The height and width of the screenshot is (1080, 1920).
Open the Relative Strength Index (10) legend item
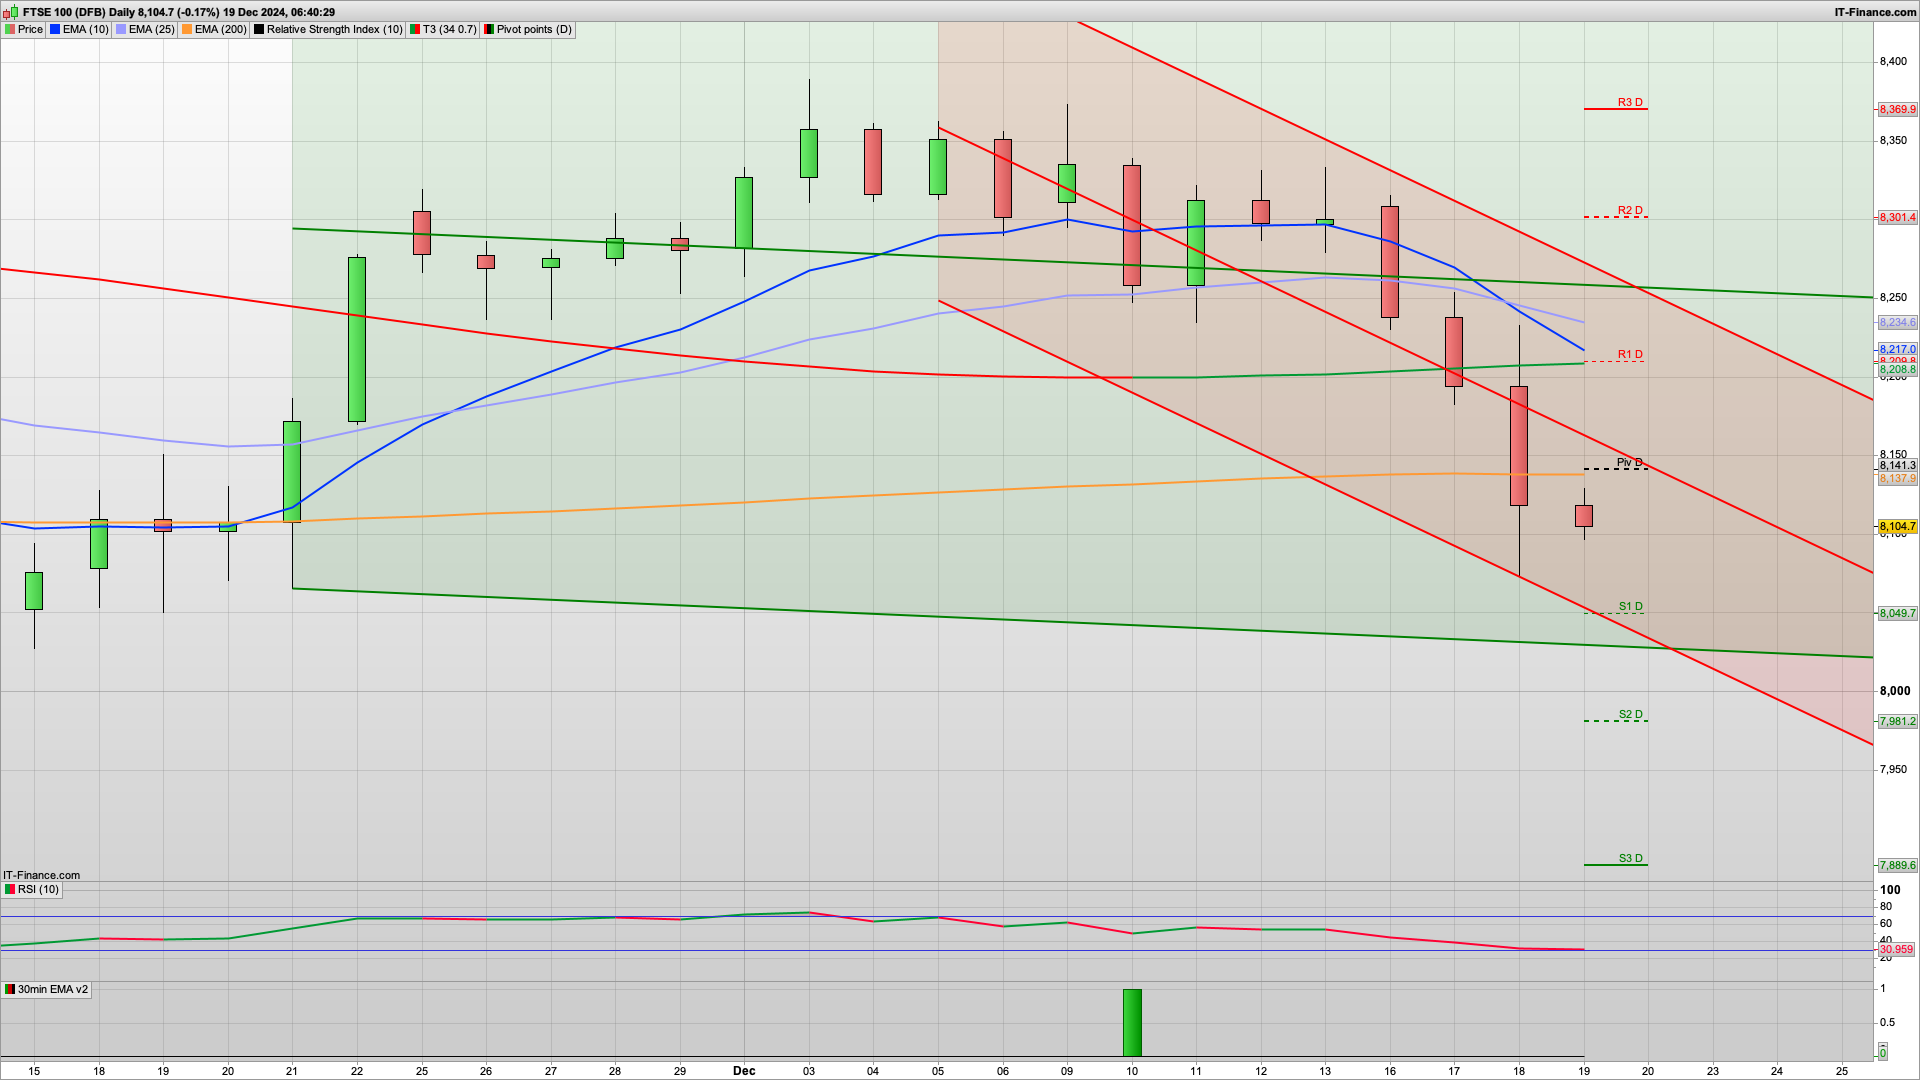click(328, 29)
